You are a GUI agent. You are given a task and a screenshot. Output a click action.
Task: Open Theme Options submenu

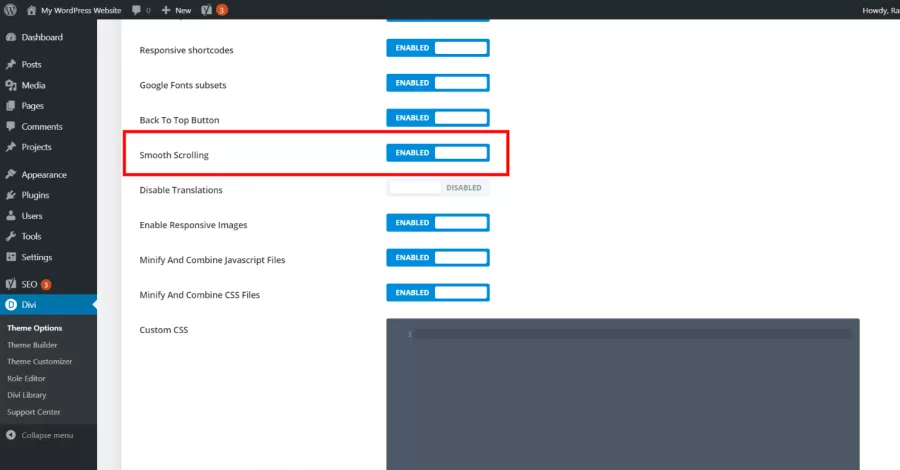coord(34,328)
